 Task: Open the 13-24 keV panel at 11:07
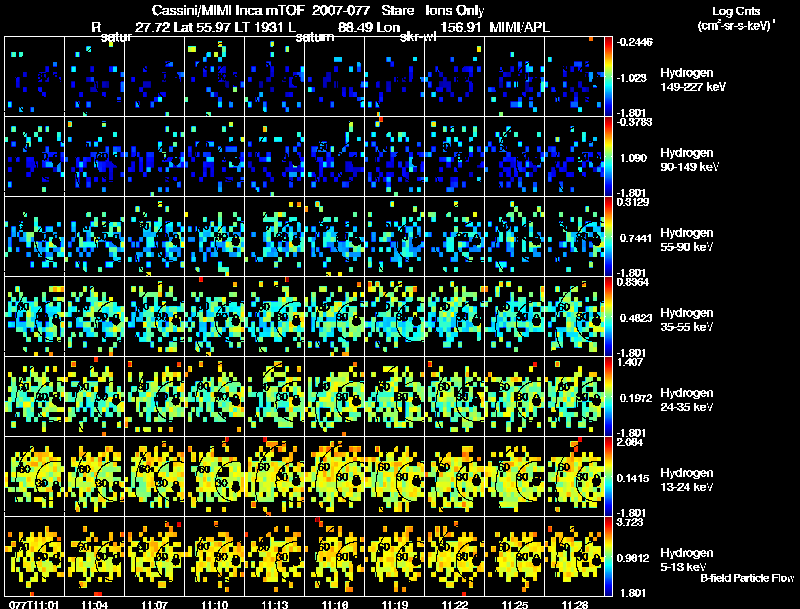(155, 476)
